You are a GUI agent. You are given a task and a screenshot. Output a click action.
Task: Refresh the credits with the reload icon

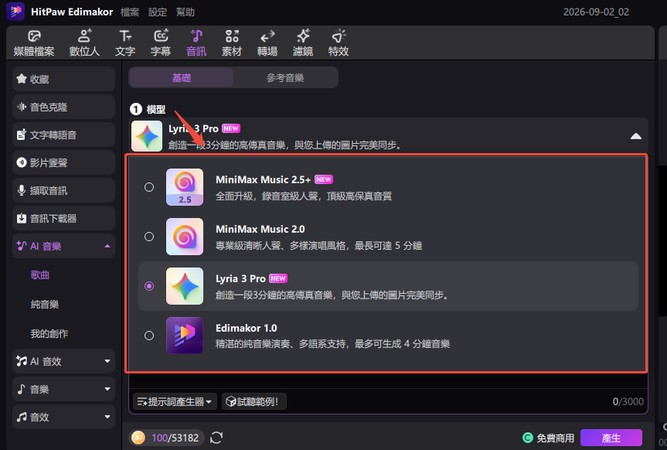(217, 438)
